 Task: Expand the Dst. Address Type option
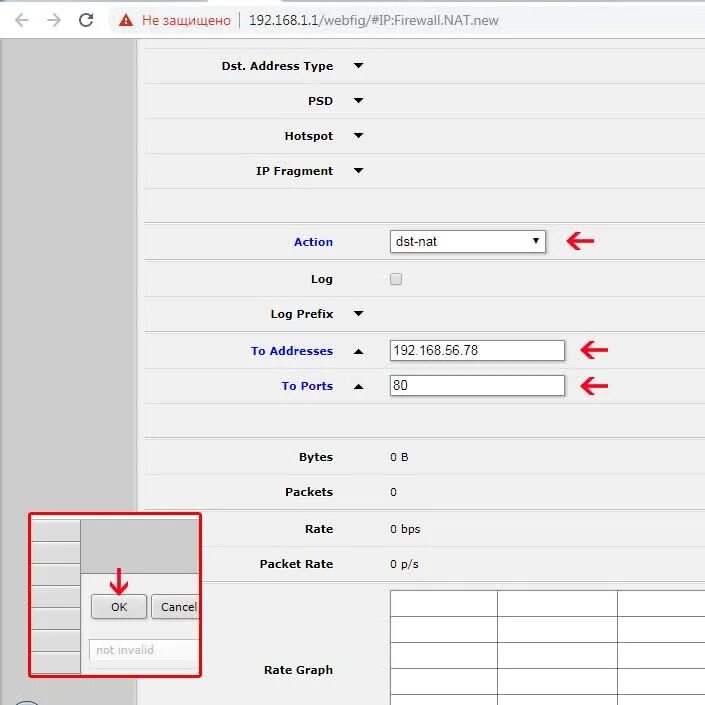358,66
